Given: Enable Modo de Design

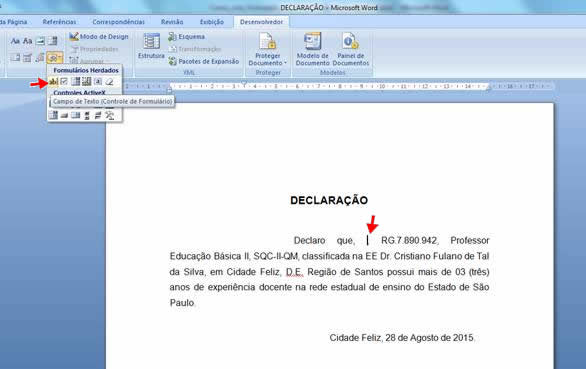Looking at the screenshot, I should coord(99,37).
